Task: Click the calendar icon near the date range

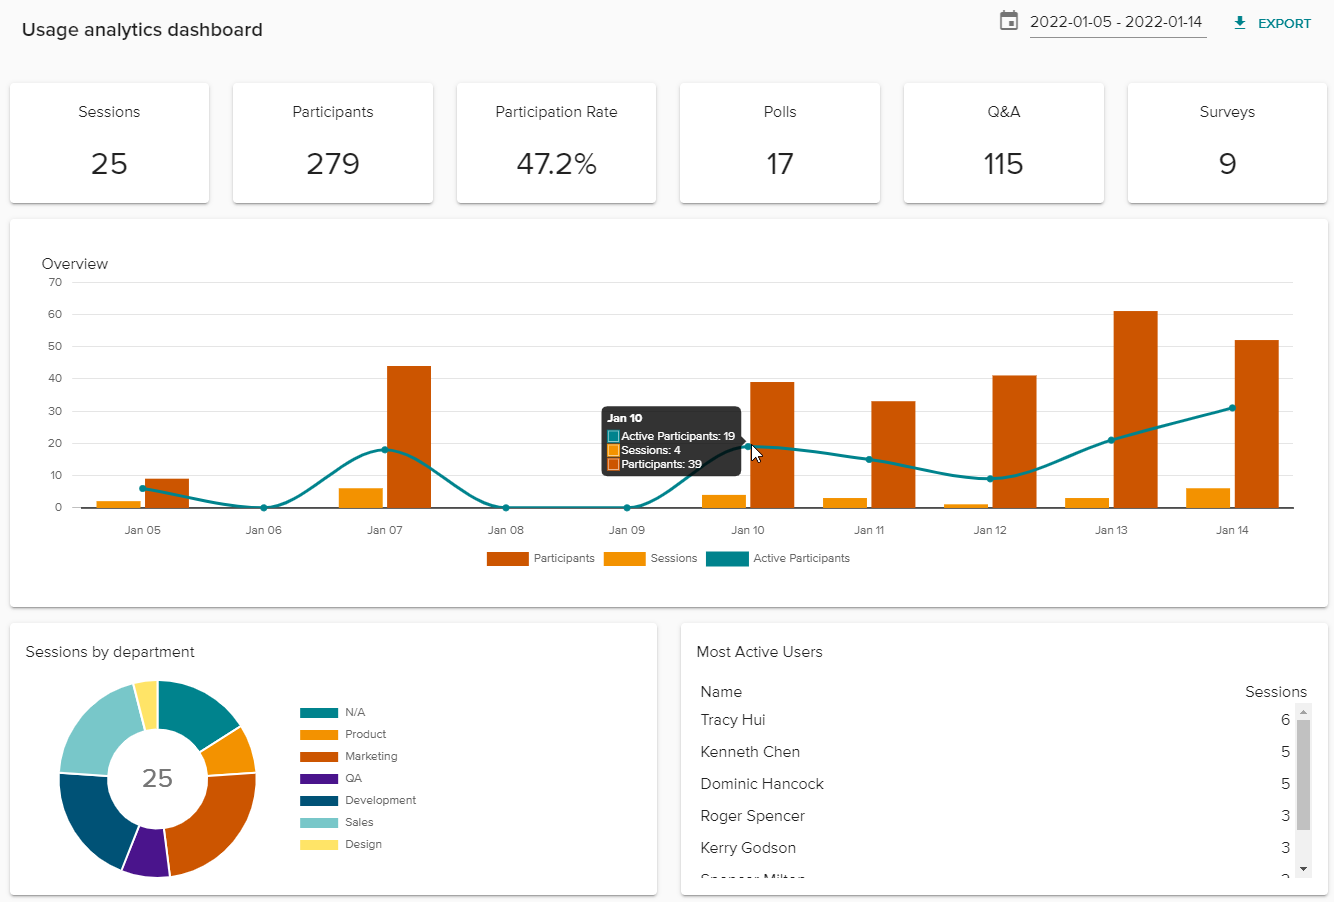Action: point(1010,20)
